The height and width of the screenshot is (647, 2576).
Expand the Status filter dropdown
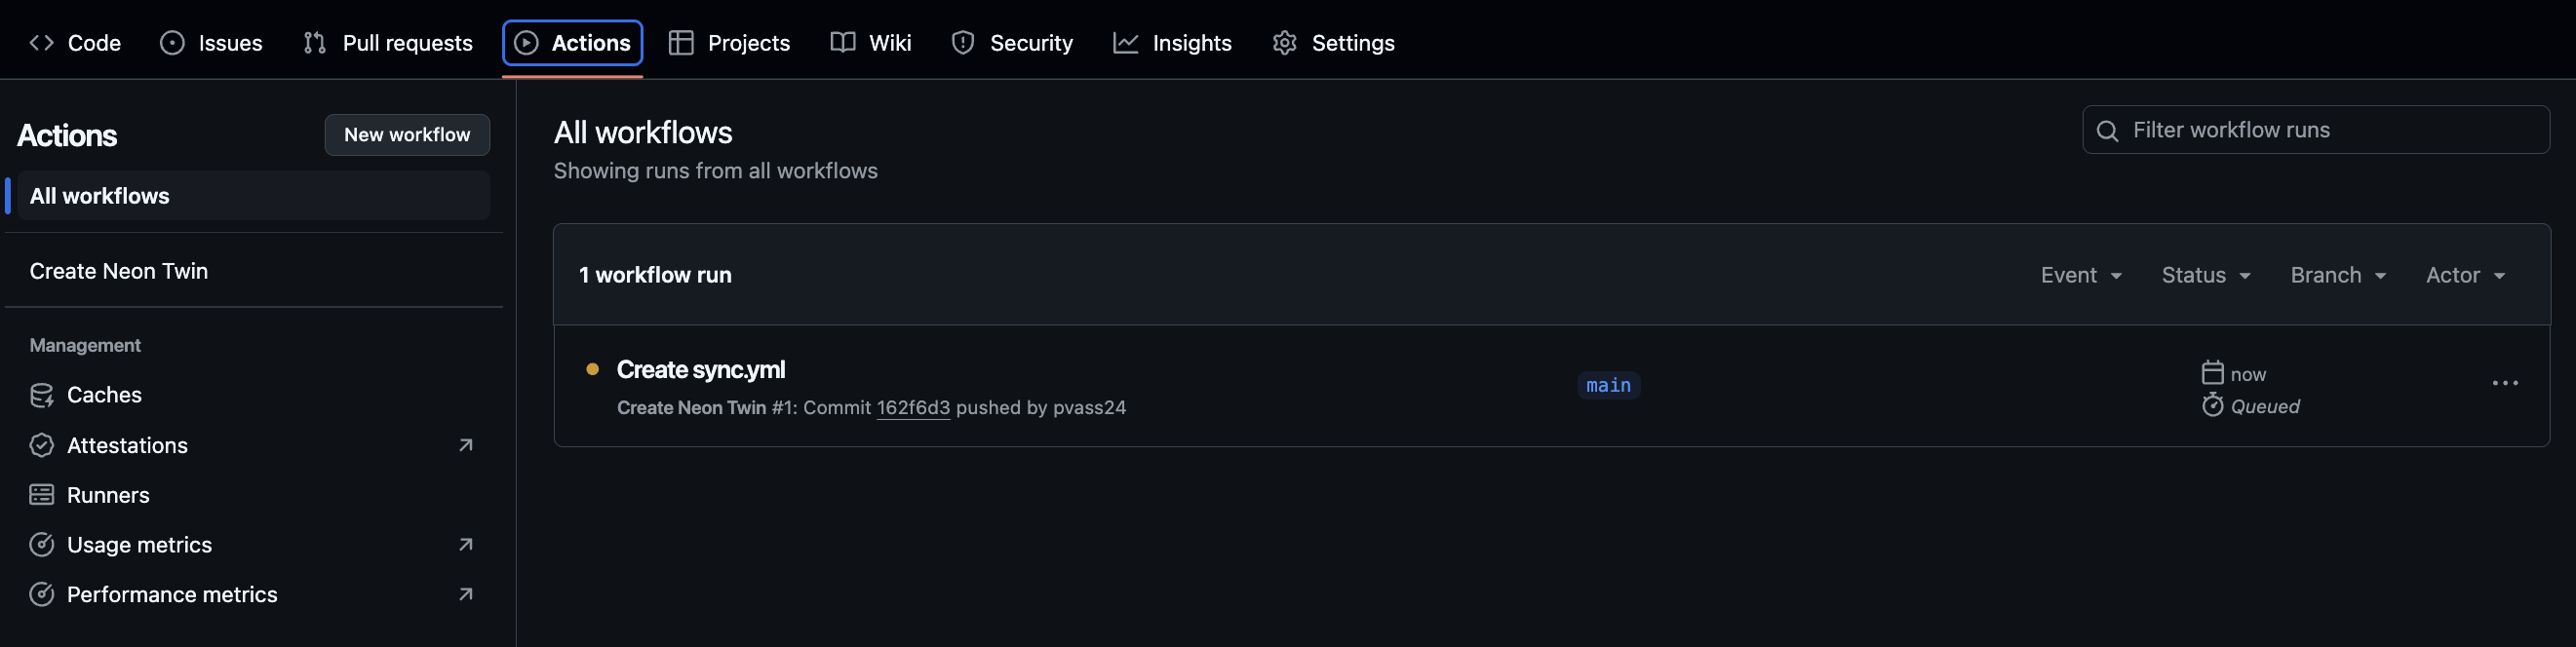pos(2206,275)
